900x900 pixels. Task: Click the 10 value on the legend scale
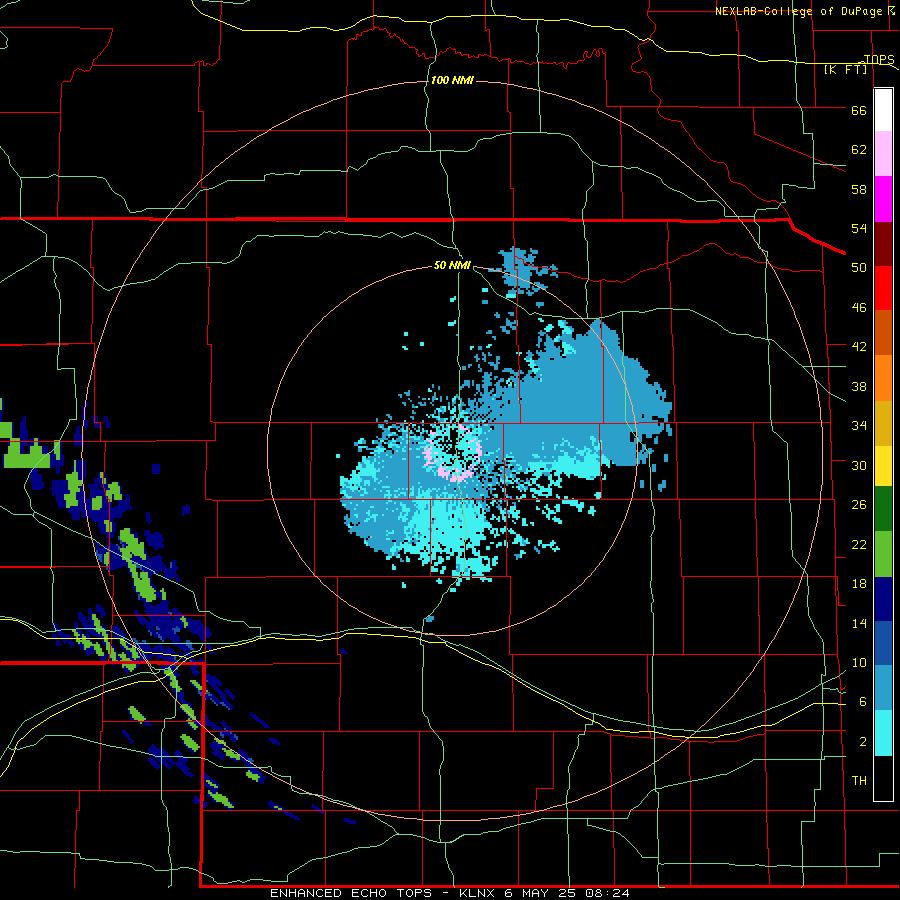[859, 662]
